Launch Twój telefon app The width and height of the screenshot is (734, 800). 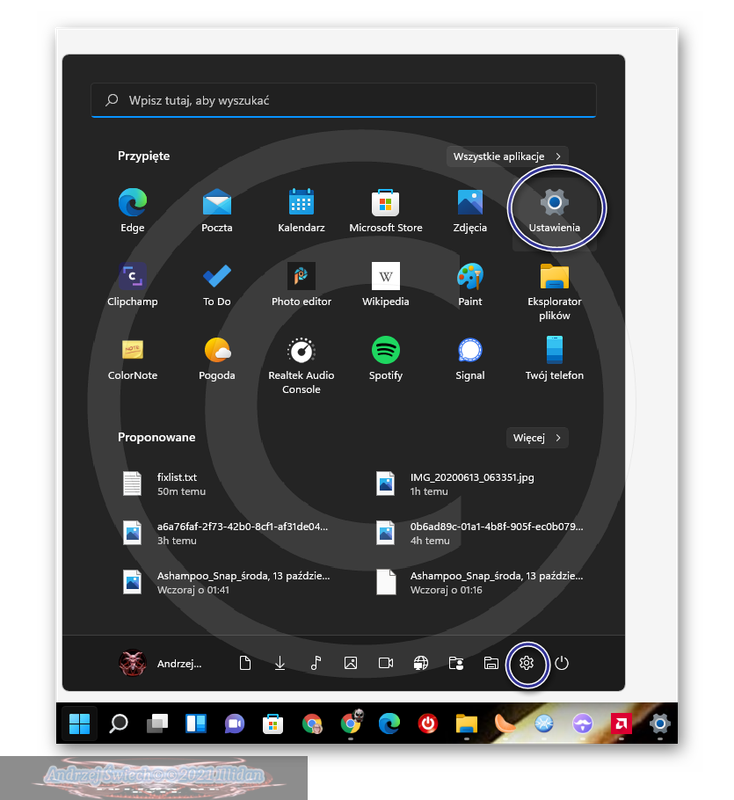[554, 358]
